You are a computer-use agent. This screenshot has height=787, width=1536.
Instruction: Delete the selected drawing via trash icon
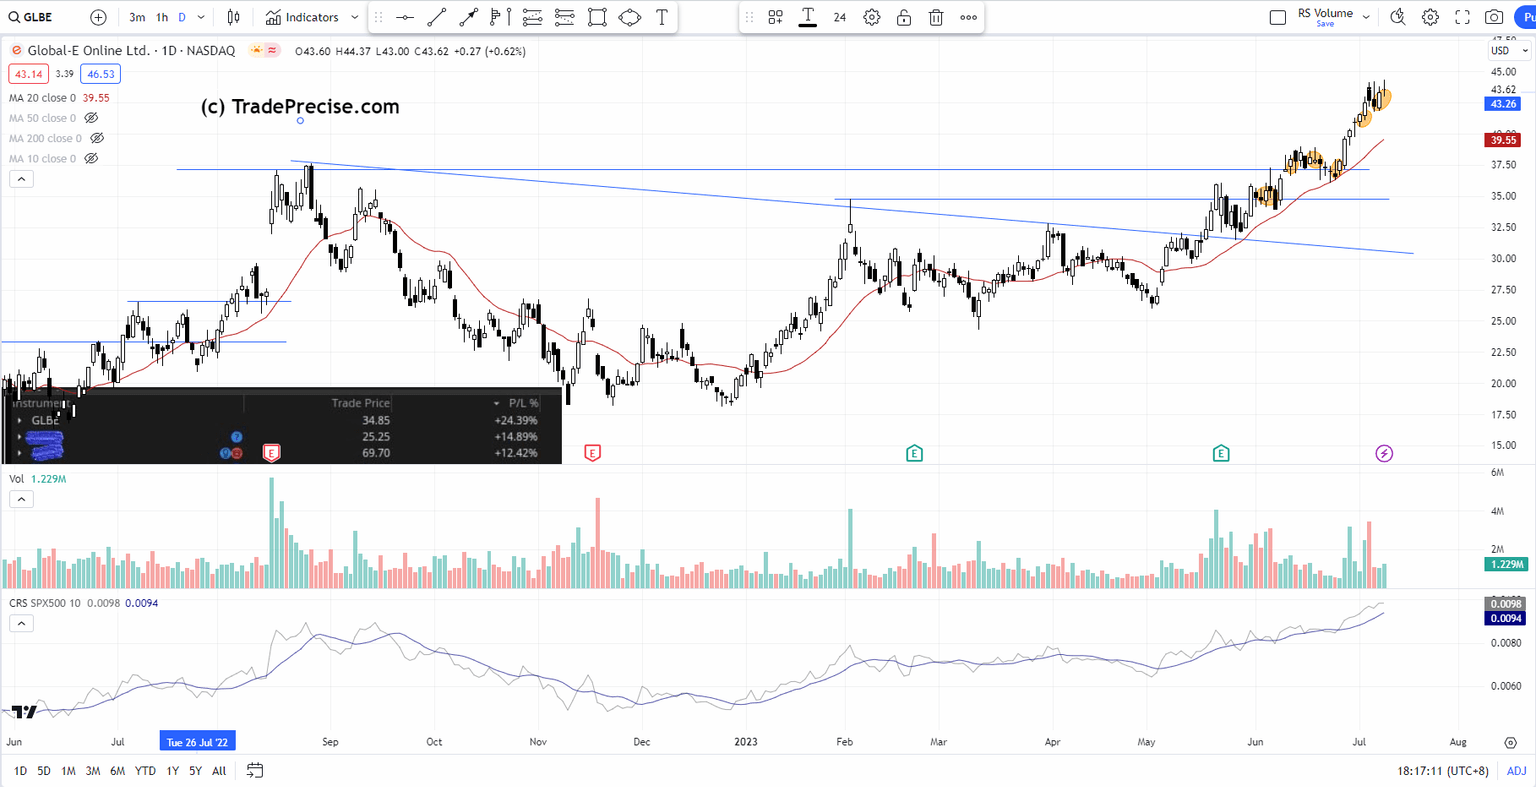936,17
